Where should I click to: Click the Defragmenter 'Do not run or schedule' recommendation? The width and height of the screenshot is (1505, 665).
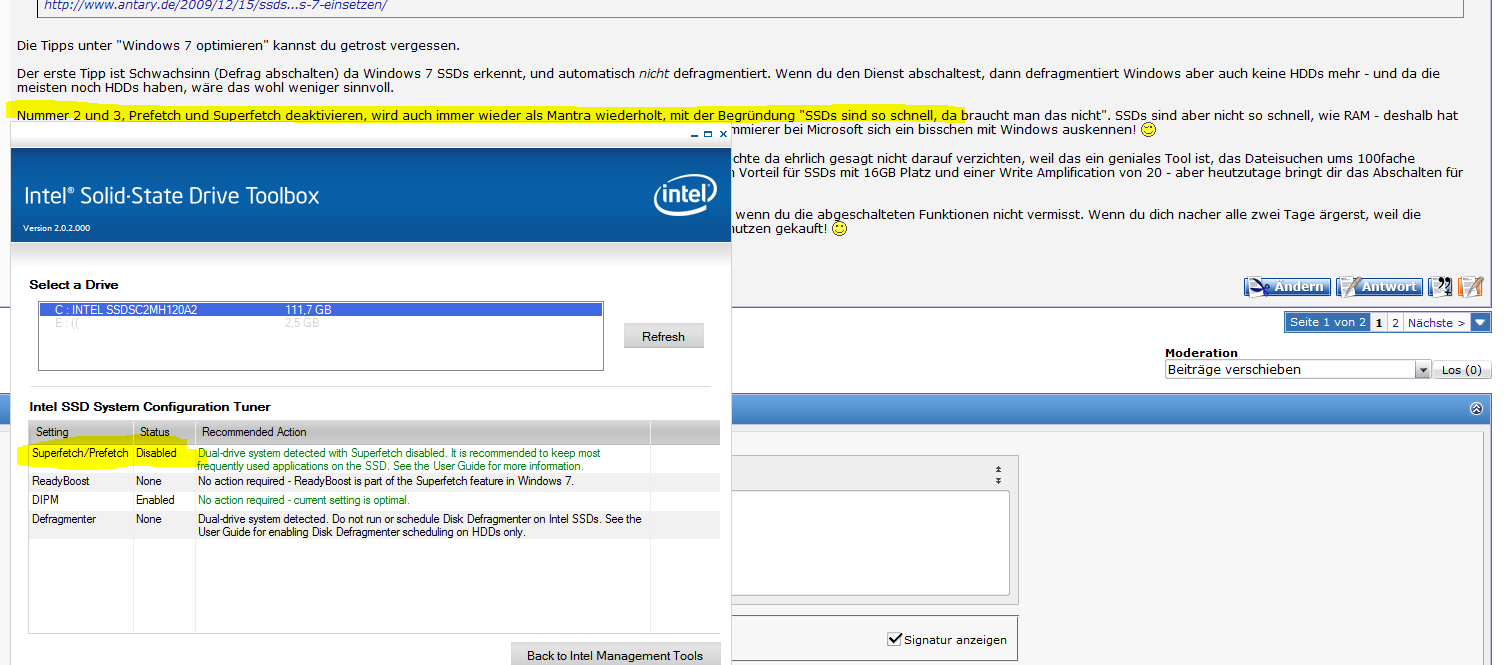(420, 525)
